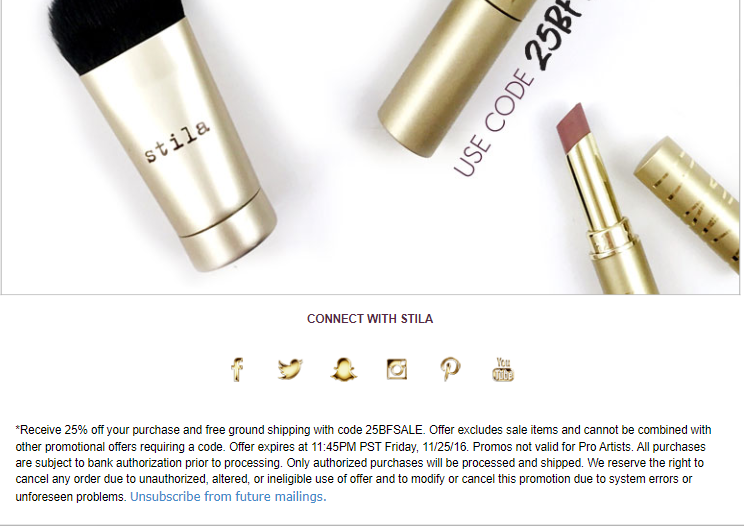744x531 pixels.
Task: Click the 25BFSALE code in disclaimer
Action: pyautogui.click(x=394, y=430)
